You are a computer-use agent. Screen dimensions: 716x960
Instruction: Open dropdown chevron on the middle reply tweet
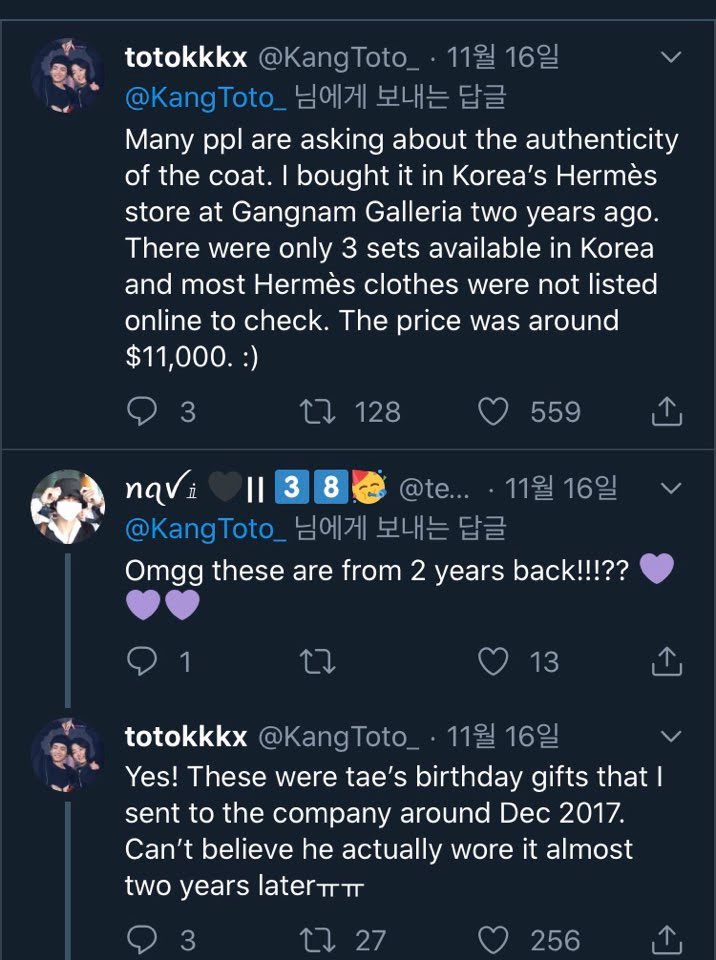coord(672,489)
